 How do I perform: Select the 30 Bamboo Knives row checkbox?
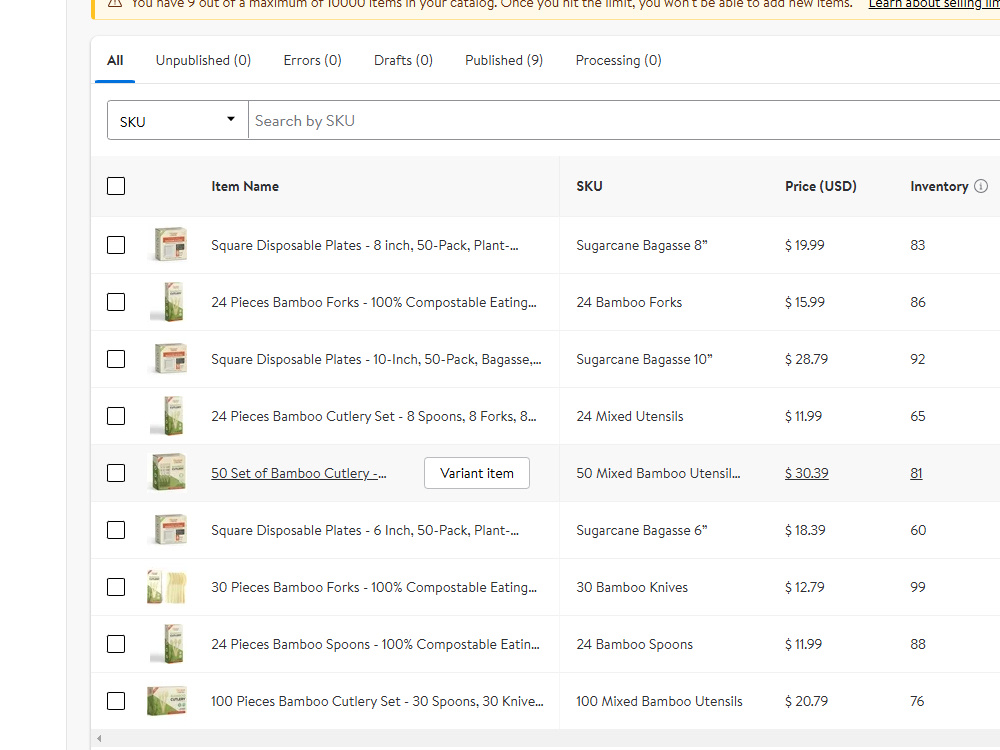pos(116,587)
